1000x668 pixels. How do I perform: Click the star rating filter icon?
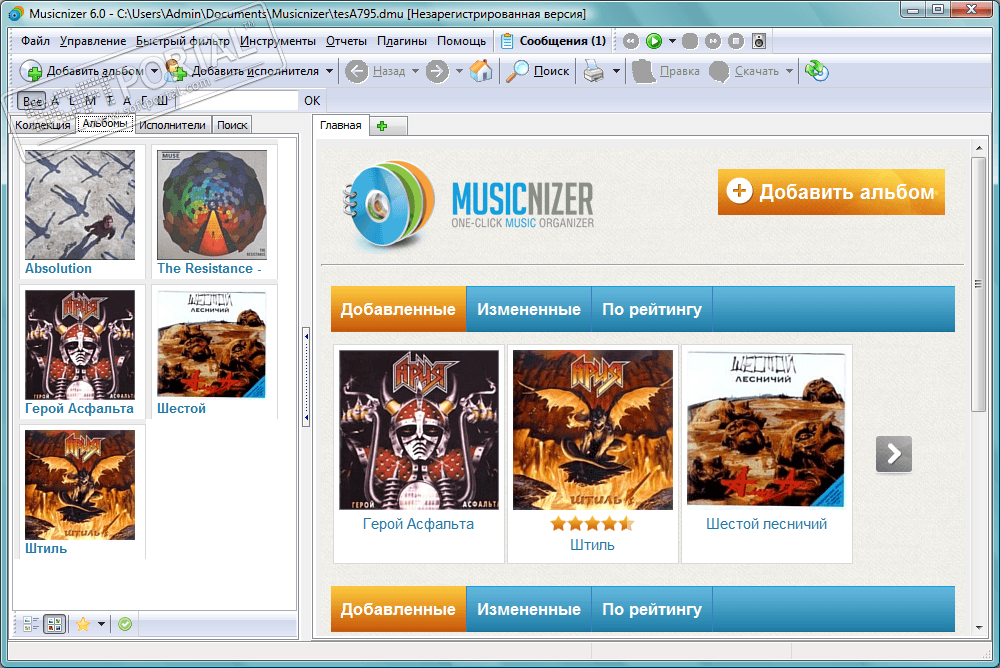pos(83,624)
